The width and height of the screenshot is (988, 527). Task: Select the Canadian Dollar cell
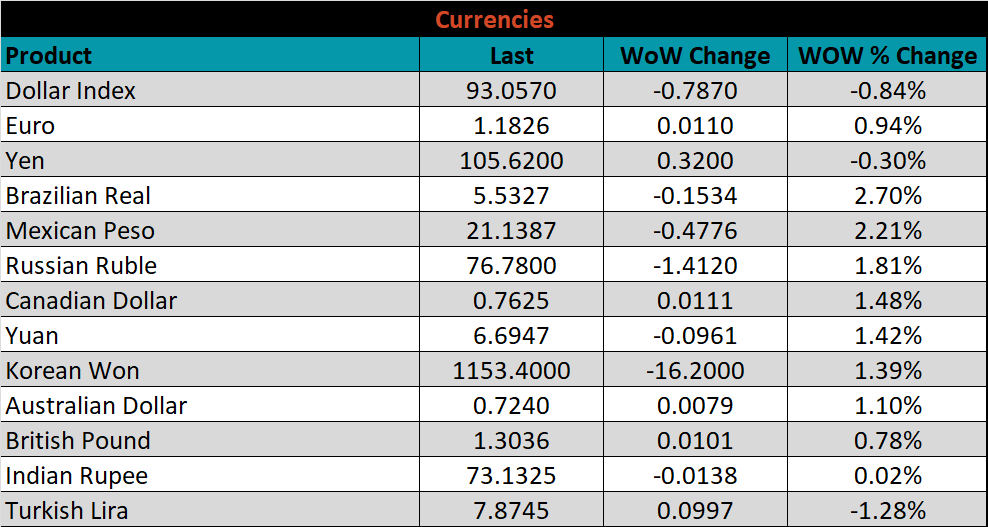pyautogui.click(x=91, y=301)
